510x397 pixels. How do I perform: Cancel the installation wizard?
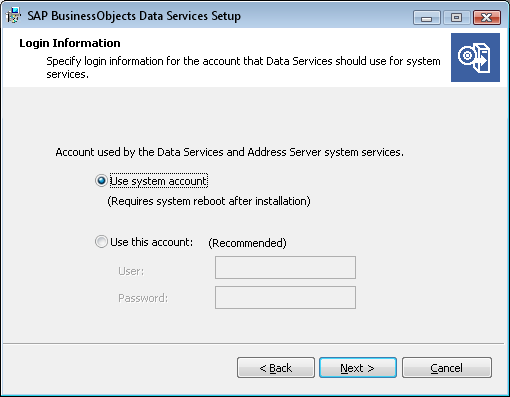(x=447, y=368)
